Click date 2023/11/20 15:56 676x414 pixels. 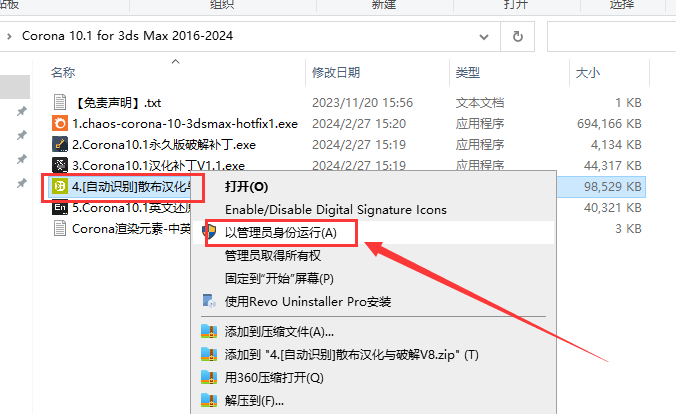[362, 103]
